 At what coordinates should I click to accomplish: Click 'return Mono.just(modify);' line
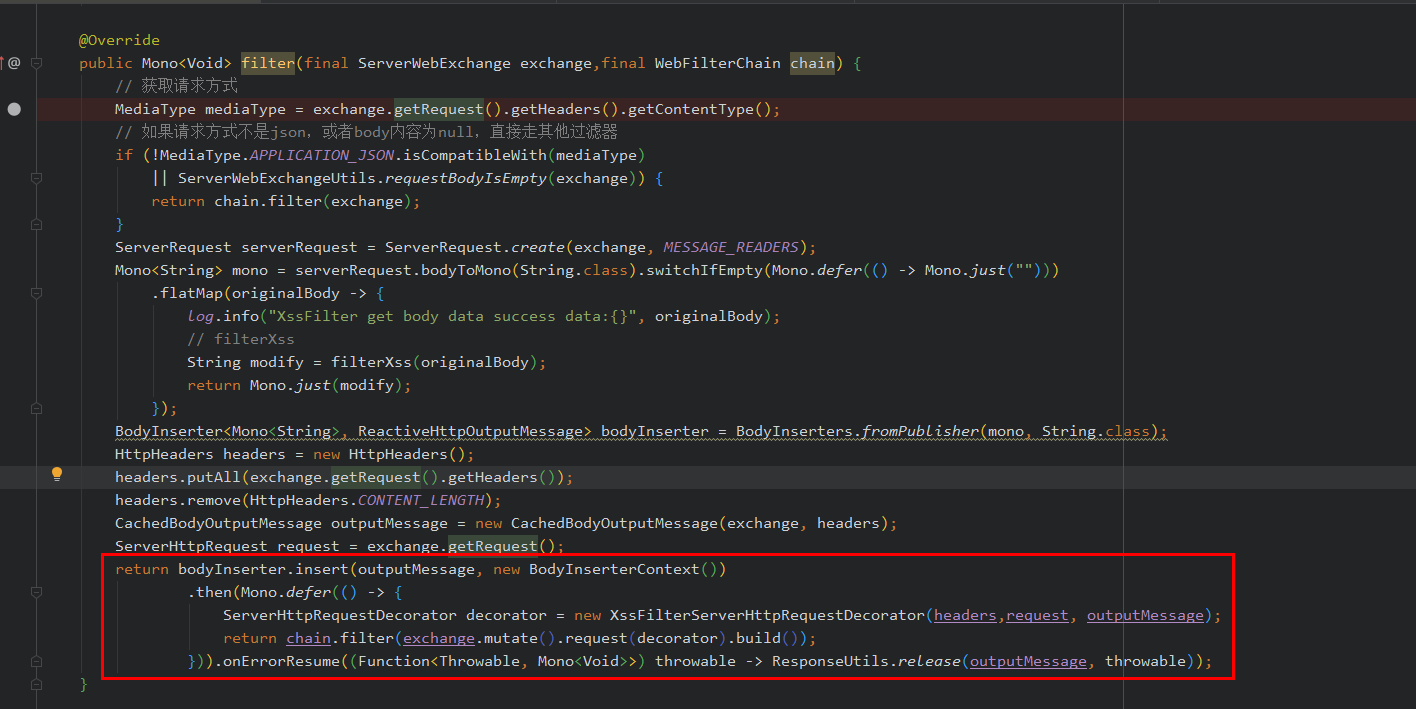point(299,385)
